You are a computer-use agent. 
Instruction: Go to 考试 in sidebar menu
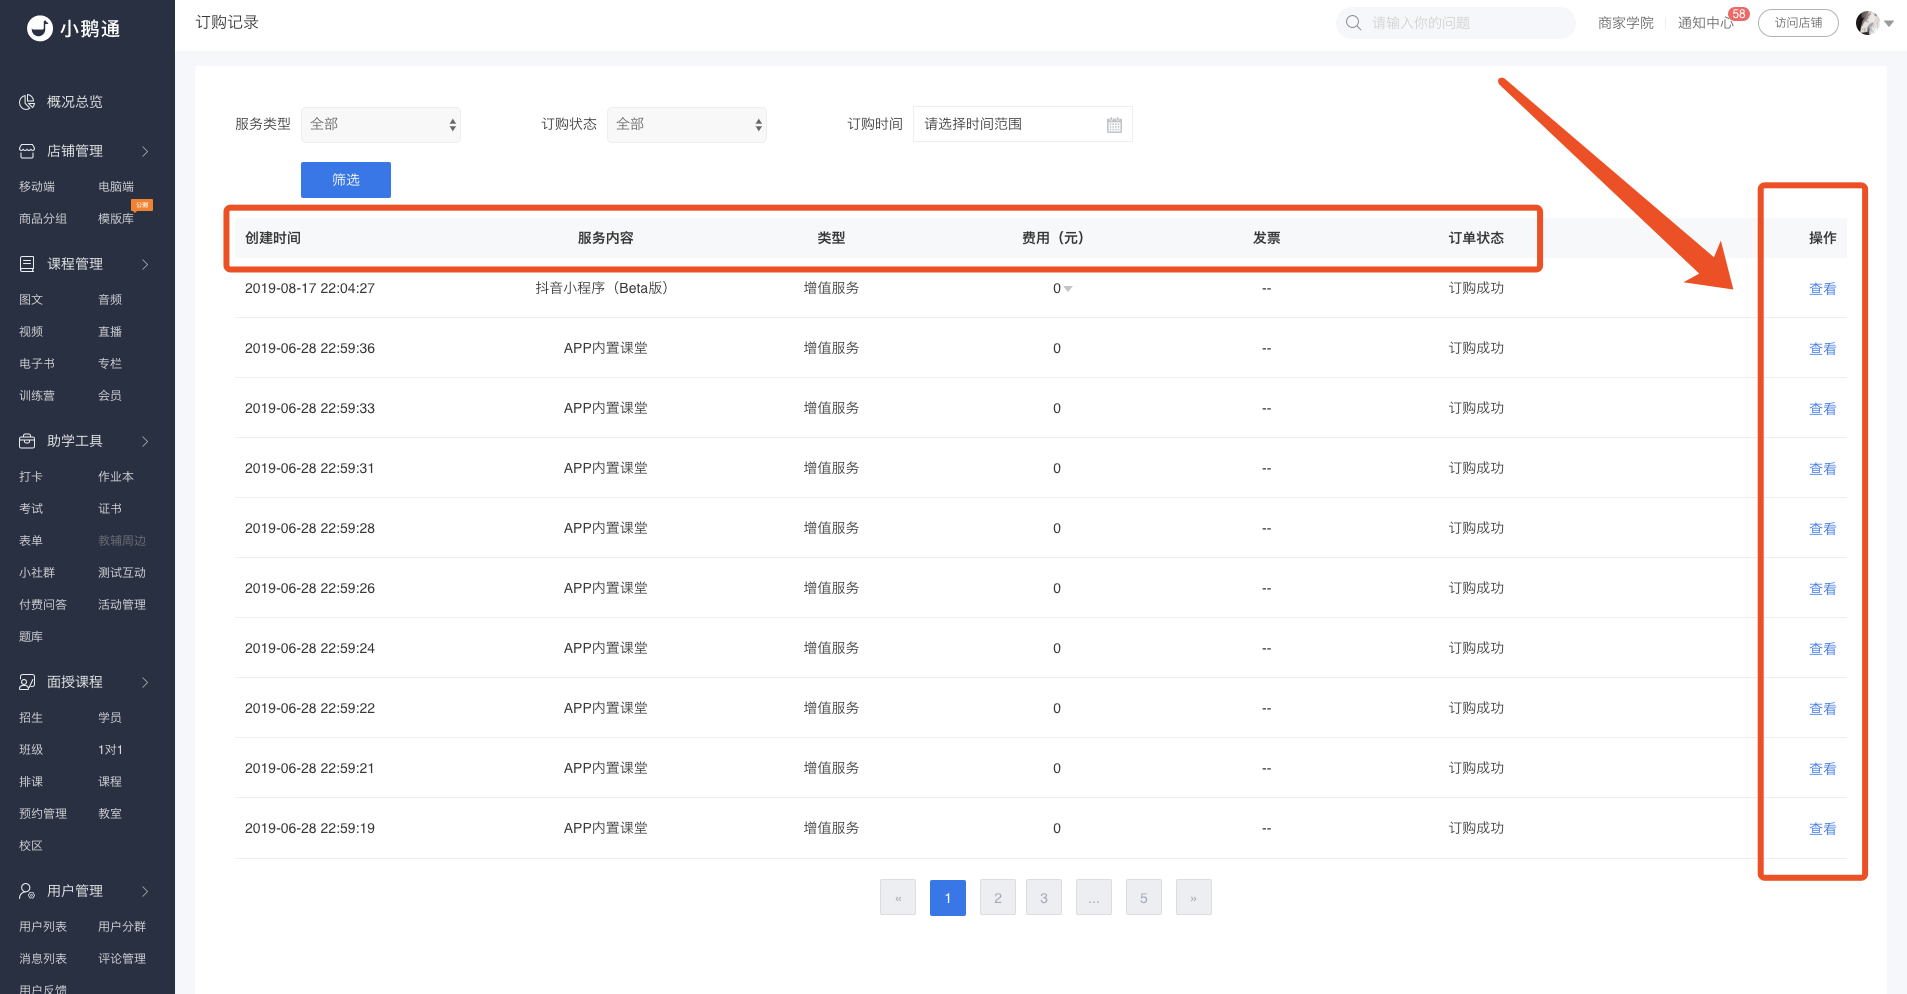31,509
